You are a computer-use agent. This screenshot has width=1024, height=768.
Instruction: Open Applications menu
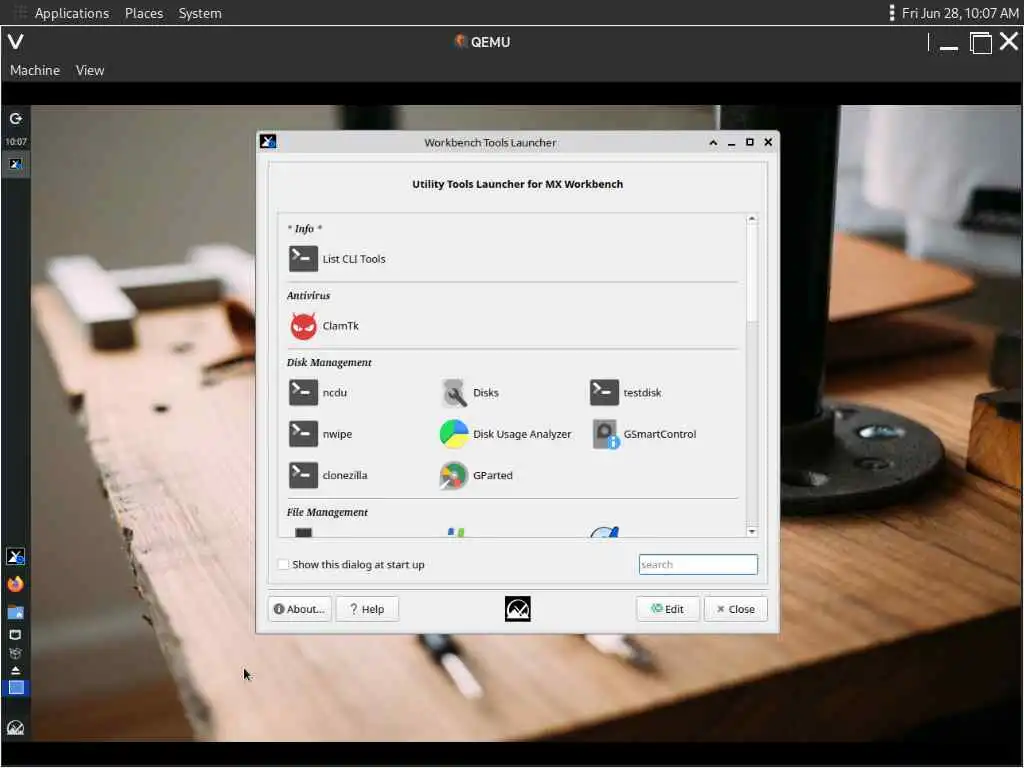click(x=72, y=13)
